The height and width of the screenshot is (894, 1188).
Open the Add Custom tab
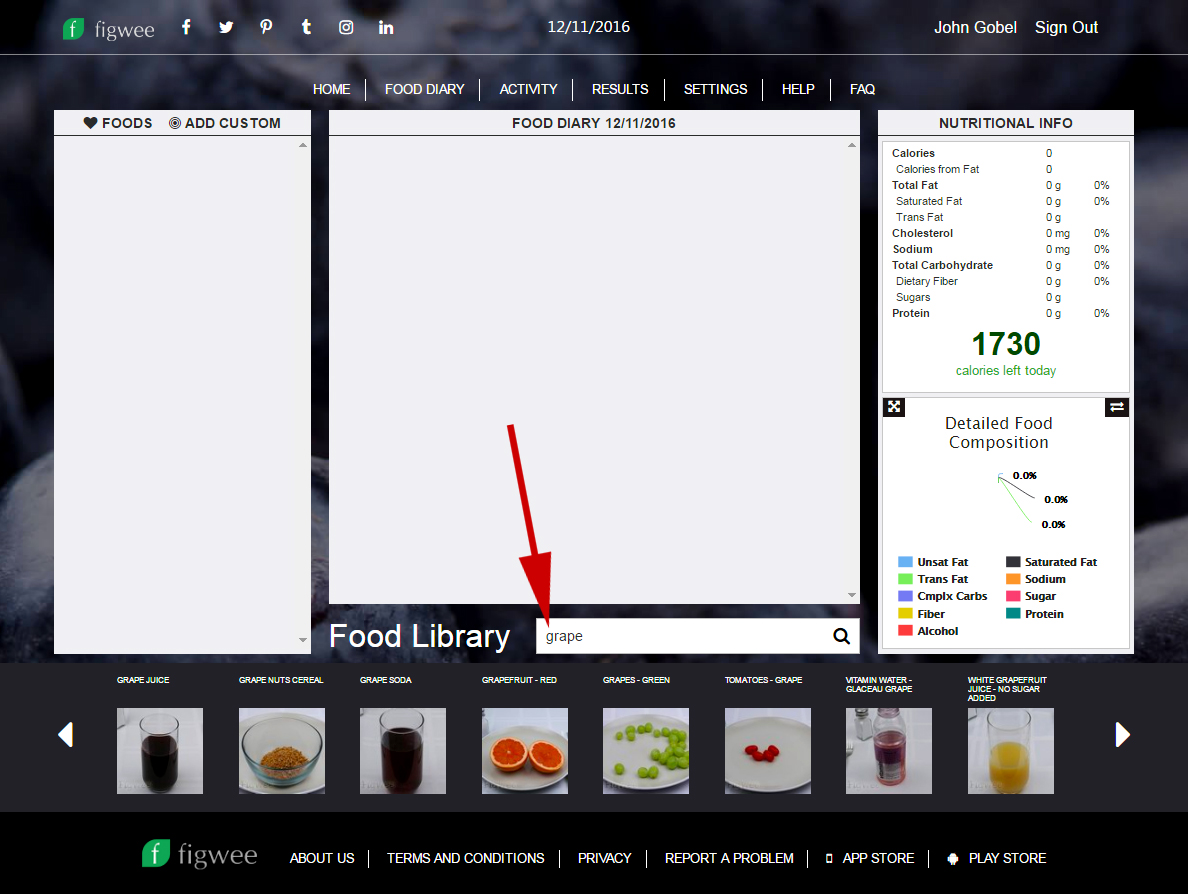tap(224, 123)
